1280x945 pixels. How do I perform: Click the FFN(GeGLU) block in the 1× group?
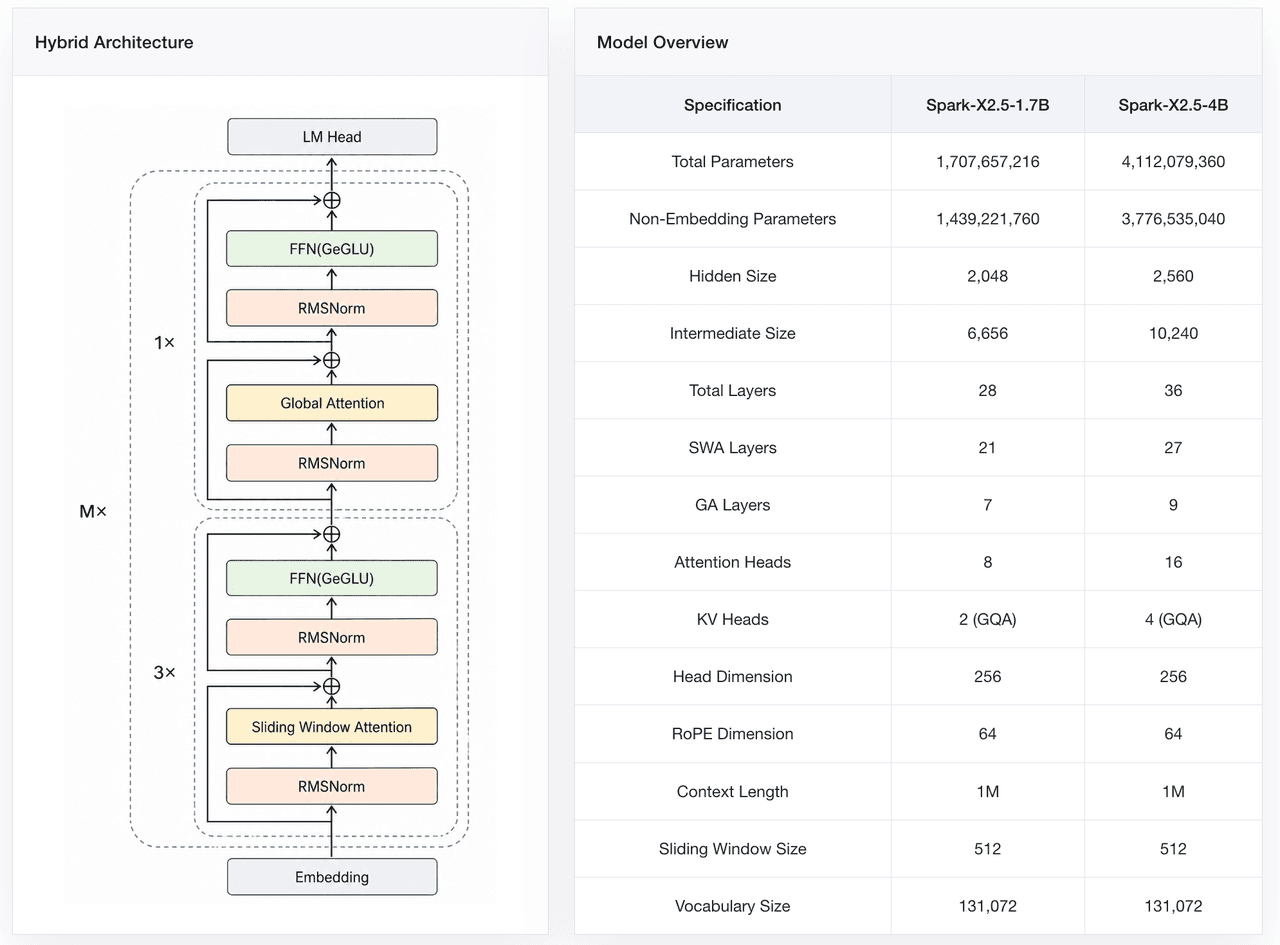coord(332,249)
